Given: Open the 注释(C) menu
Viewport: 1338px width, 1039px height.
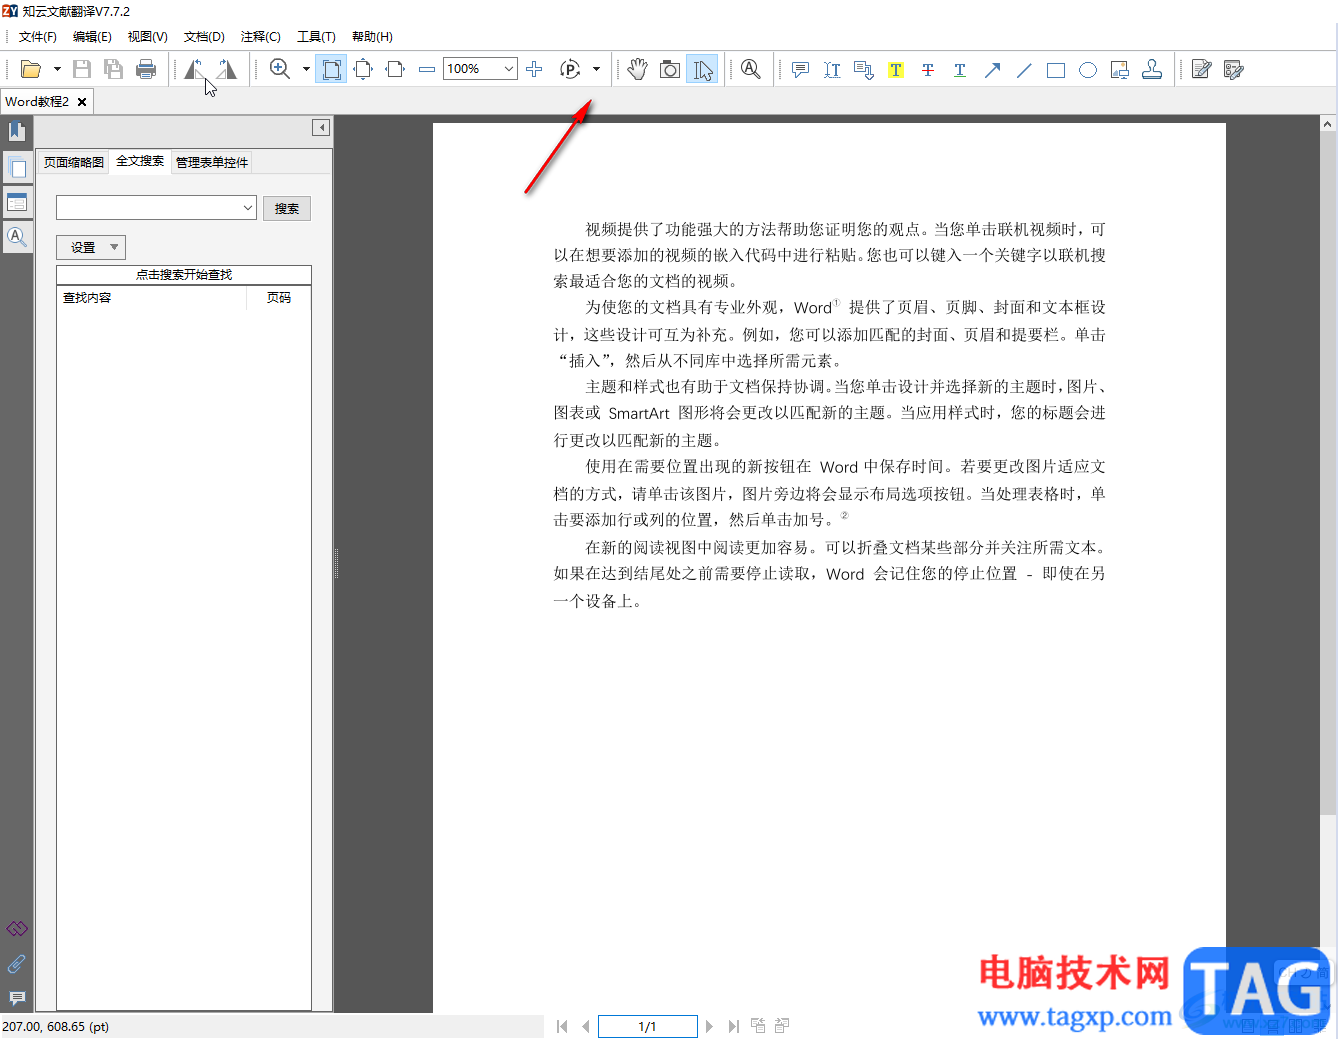Looking at the screenshot, I should click(x=261, y=37).
